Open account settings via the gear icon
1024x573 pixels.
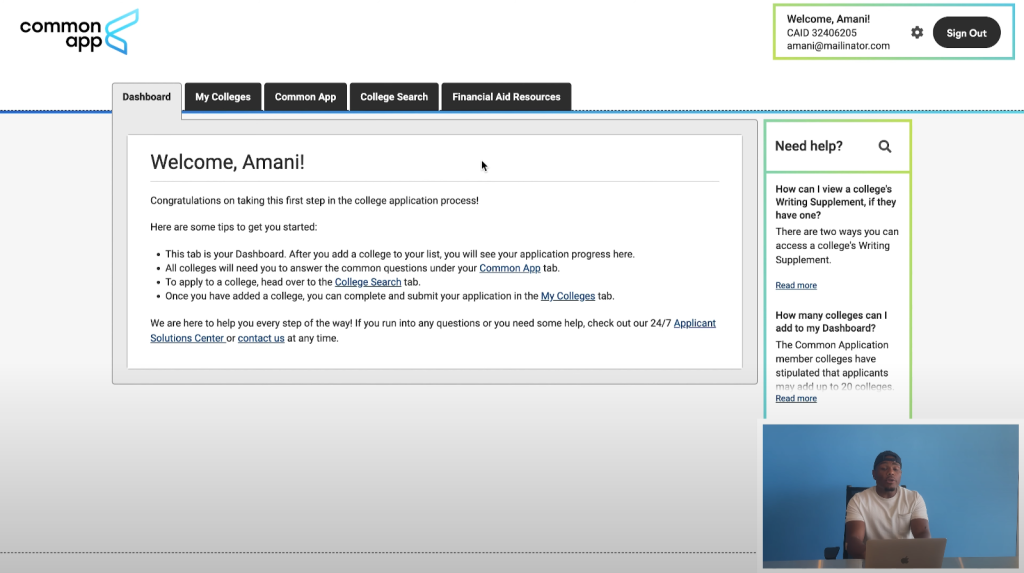[917, 33]
